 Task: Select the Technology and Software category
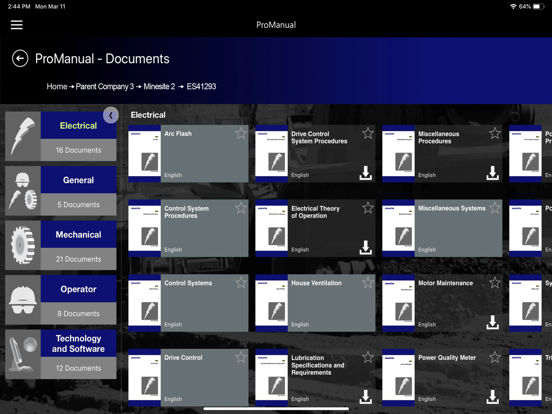[x=79, y=344]
